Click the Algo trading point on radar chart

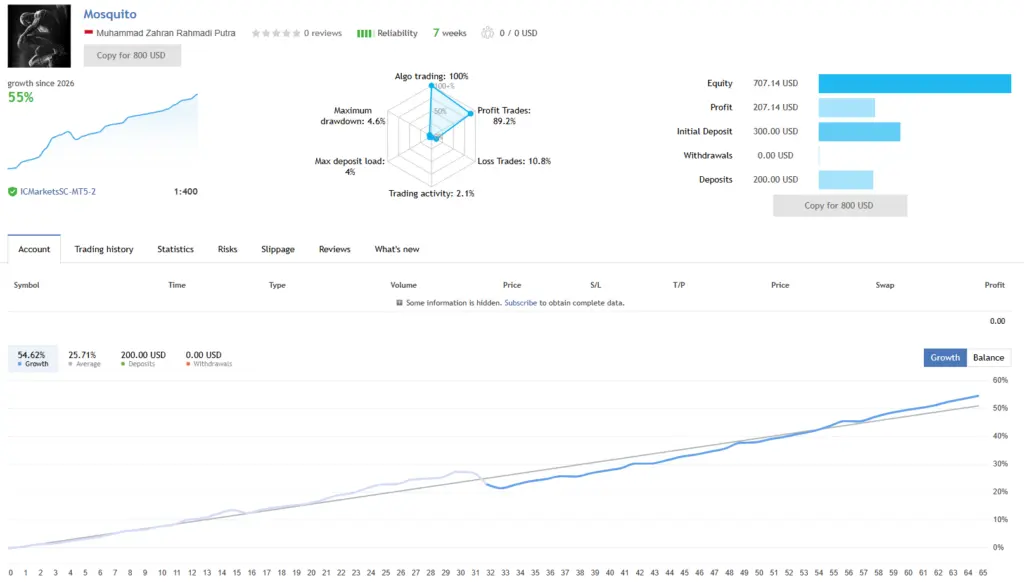[x=431, y=86]
